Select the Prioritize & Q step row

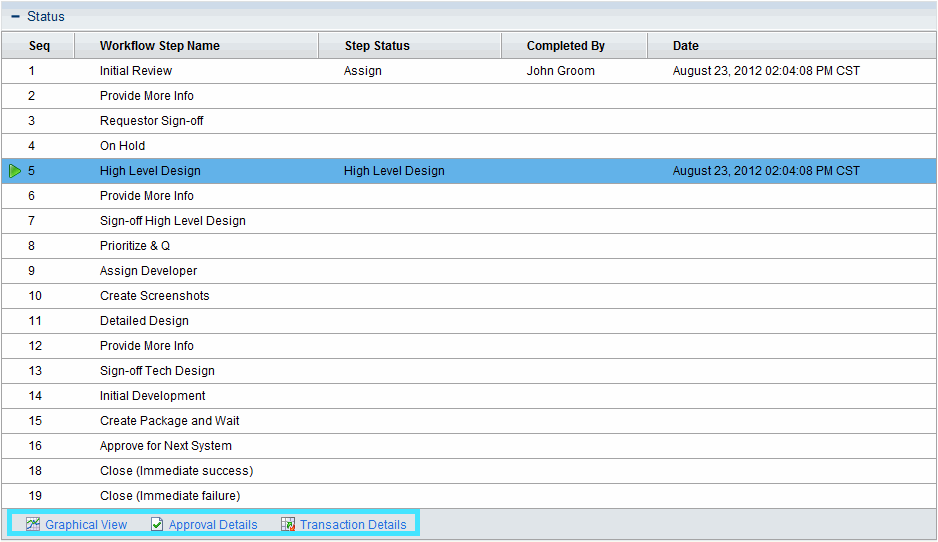(x=135, y=246)
